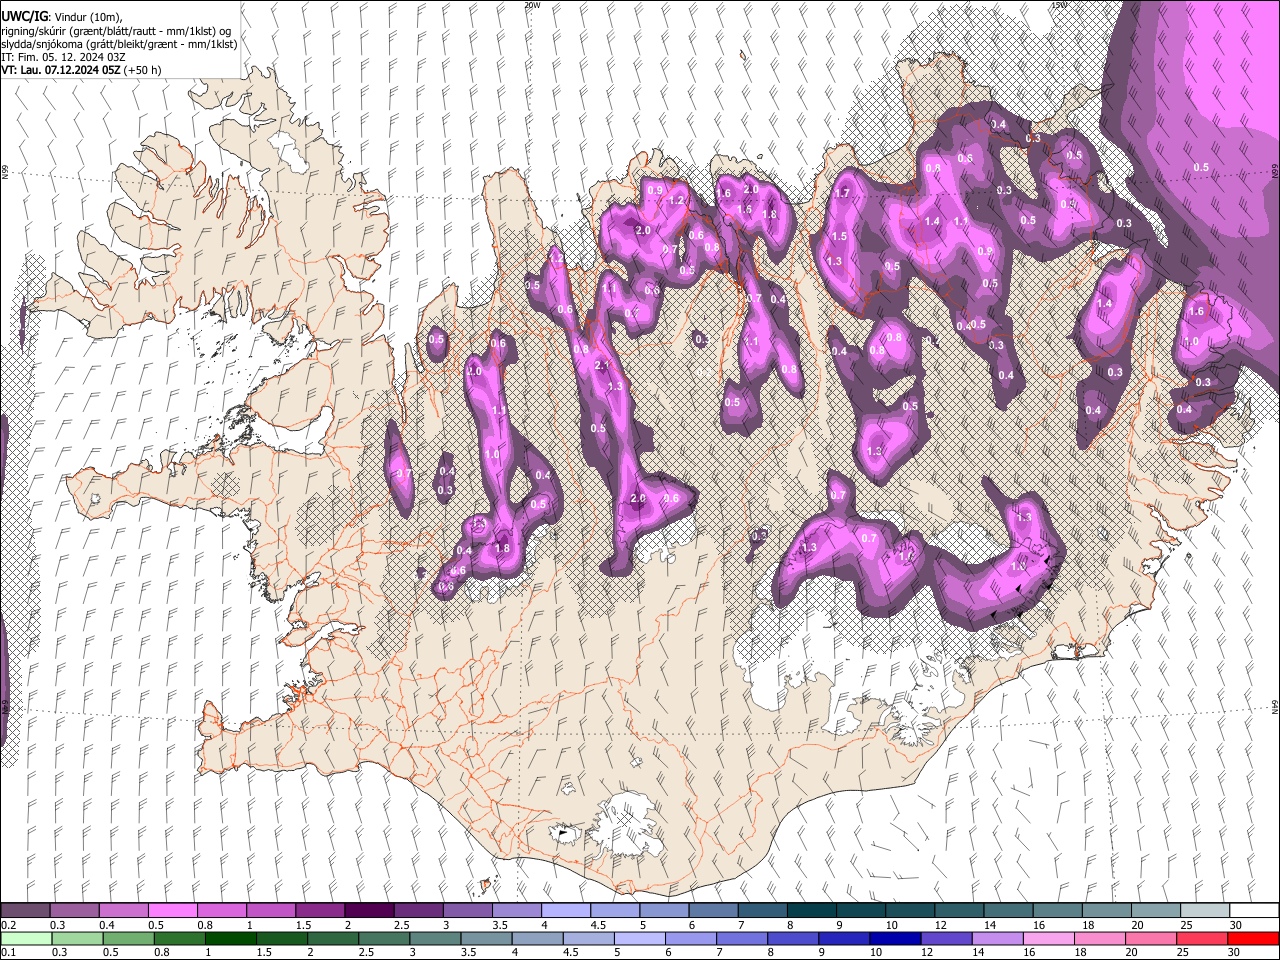Click the light periwinkle swatch at 4 in upper legend
The height and width of the screenshot is (960, 1280).
click(x=565, y=910)
